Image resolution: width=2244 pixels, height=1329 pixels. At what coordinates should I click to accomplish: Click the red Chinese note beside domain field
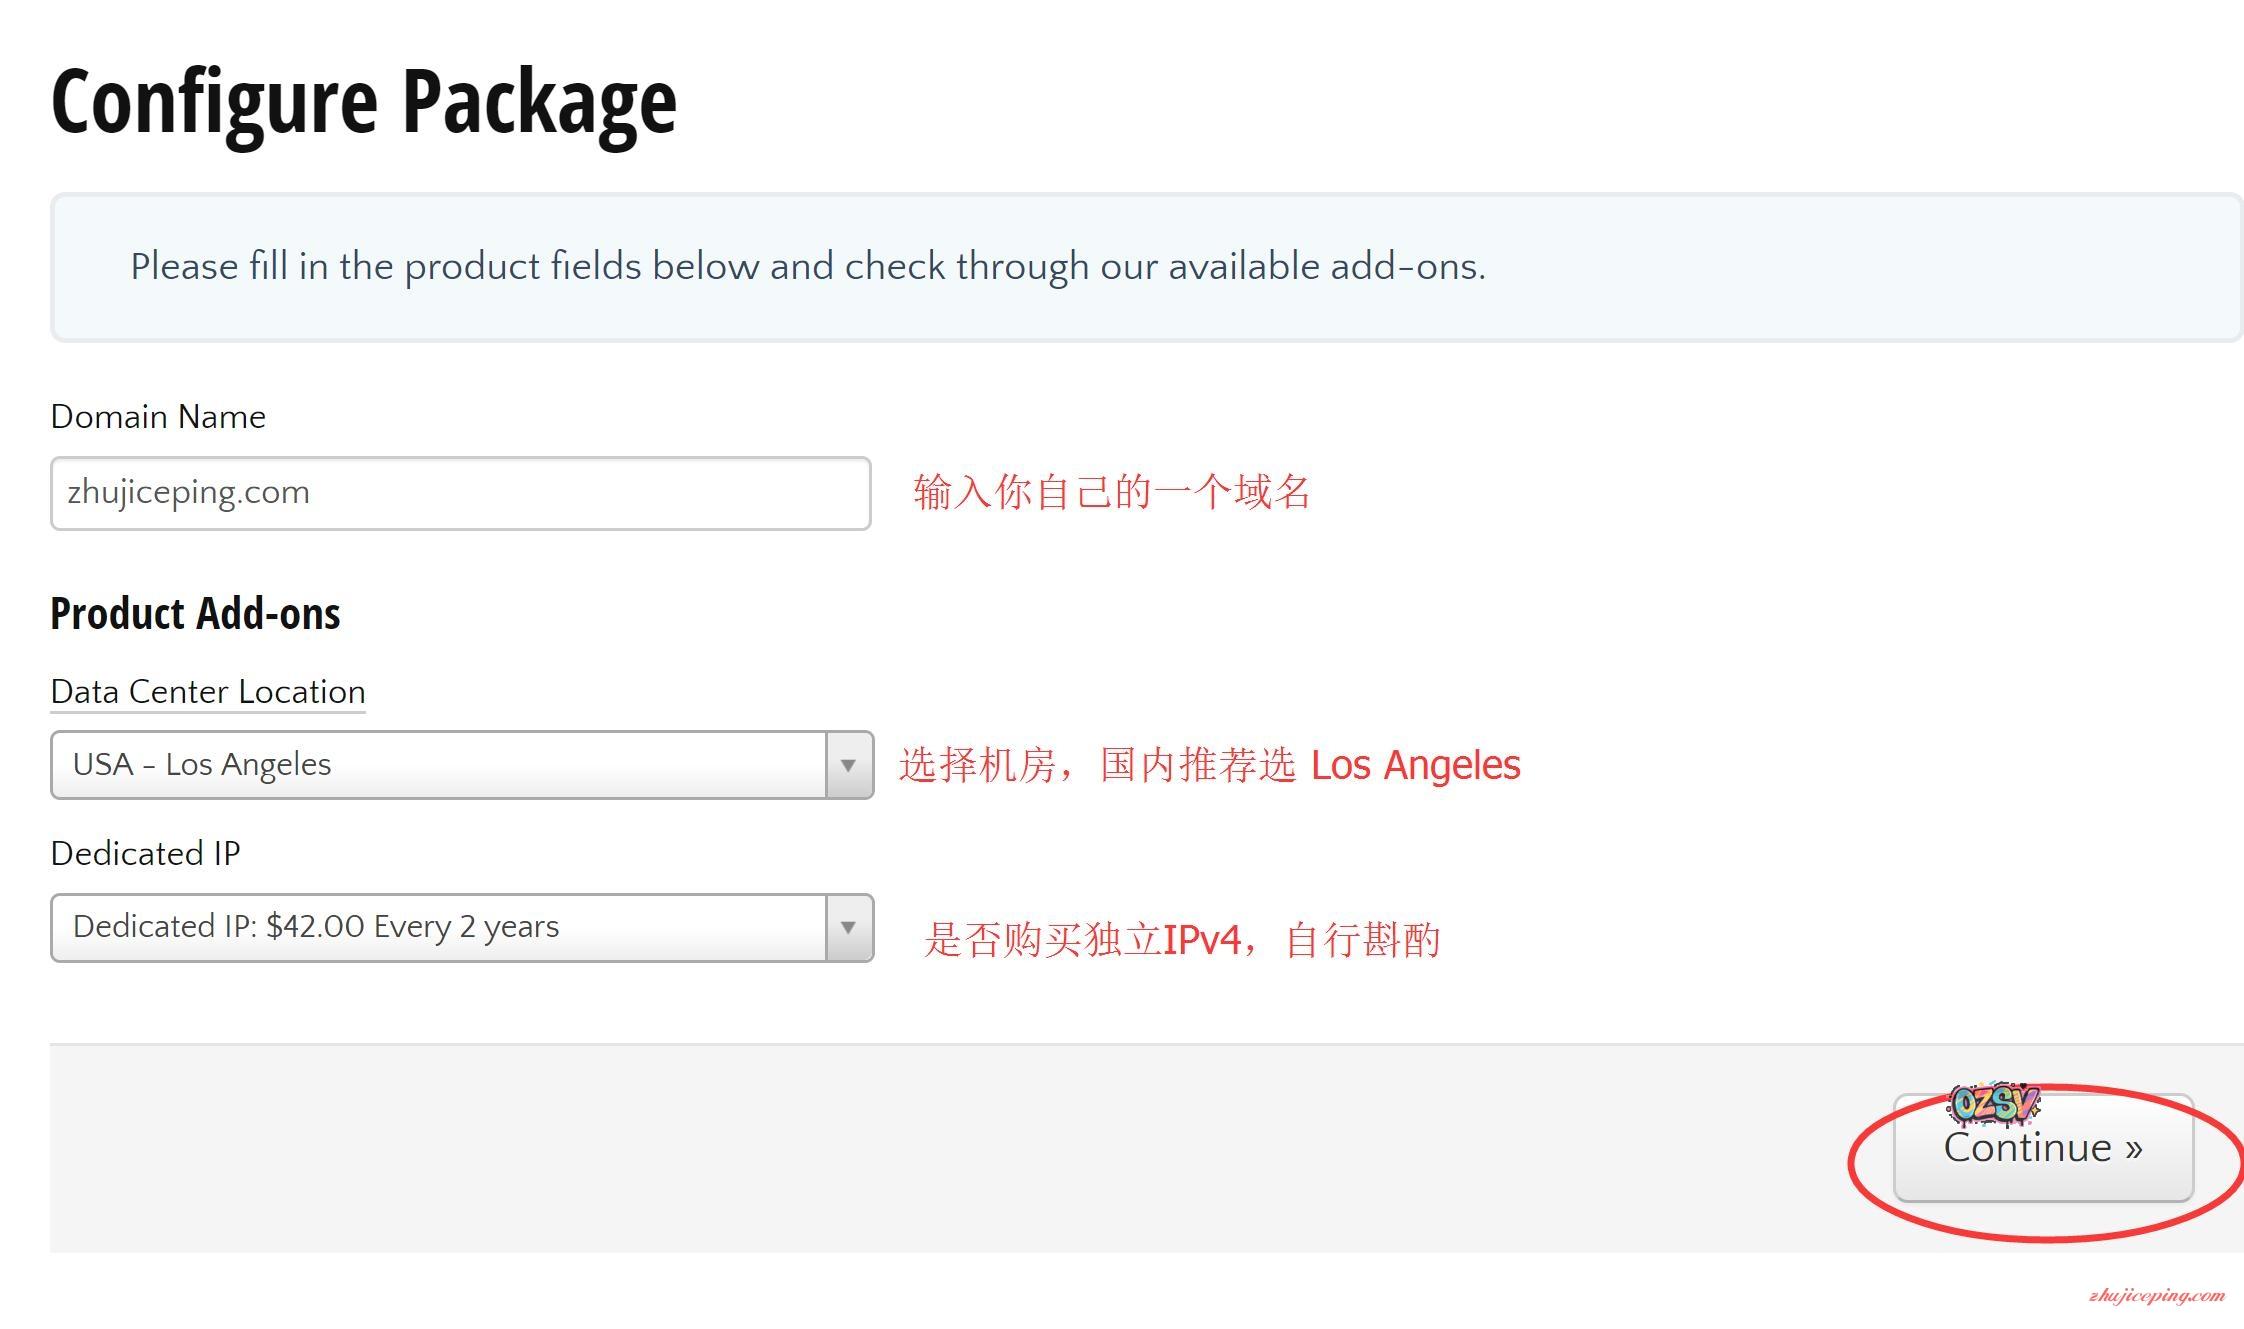click(x=1111, y=492)
